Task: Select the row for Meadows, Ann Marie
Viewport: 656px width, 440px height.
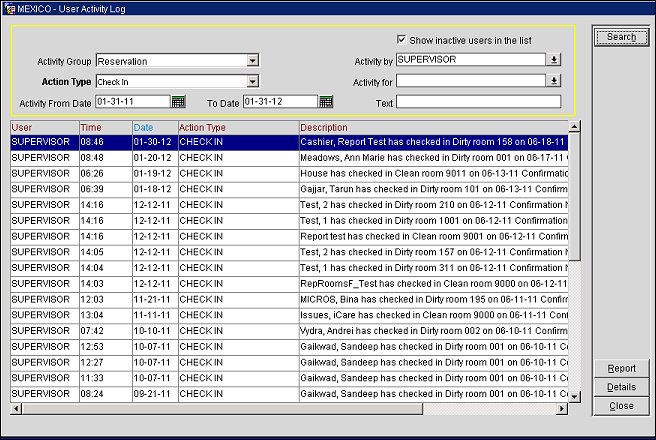Action: click(289, 158)
